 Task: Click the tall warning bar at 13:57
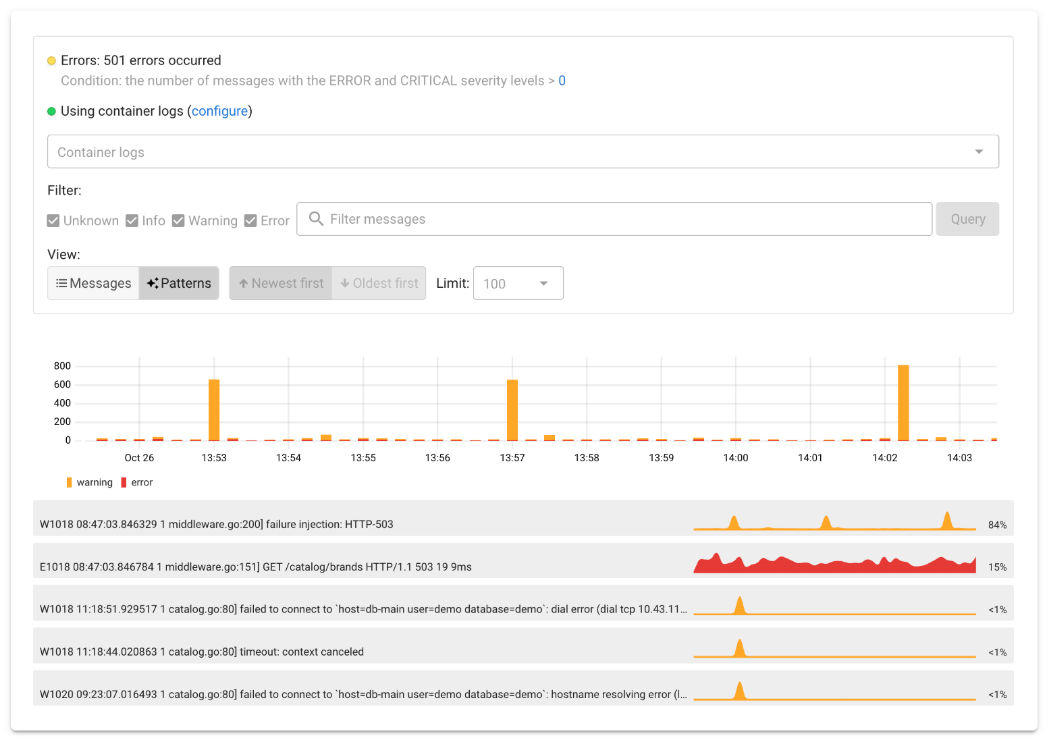pos(512,410)
